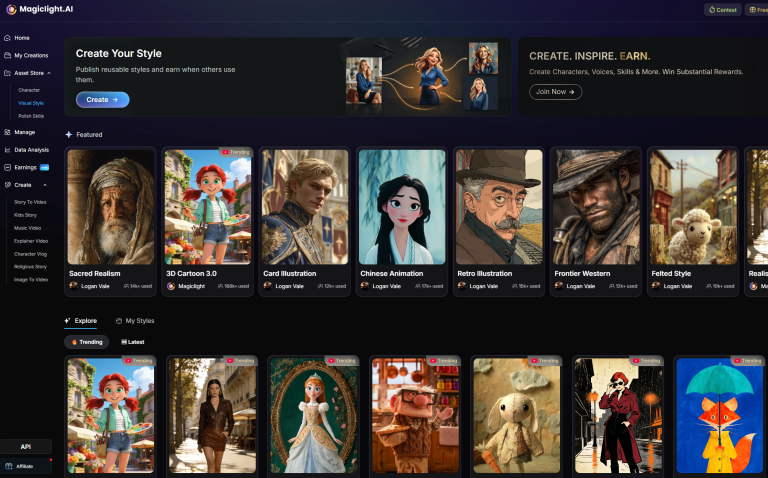This screenshot has width=768, height=478.
Task: Open the woman in leather jacket style thumbnail
Action: point(212,415)
